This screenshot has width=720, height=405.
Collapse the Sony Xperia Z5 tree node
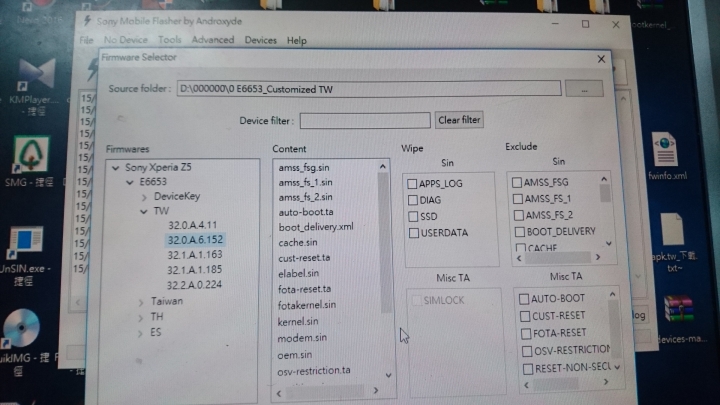coord(115,168)
